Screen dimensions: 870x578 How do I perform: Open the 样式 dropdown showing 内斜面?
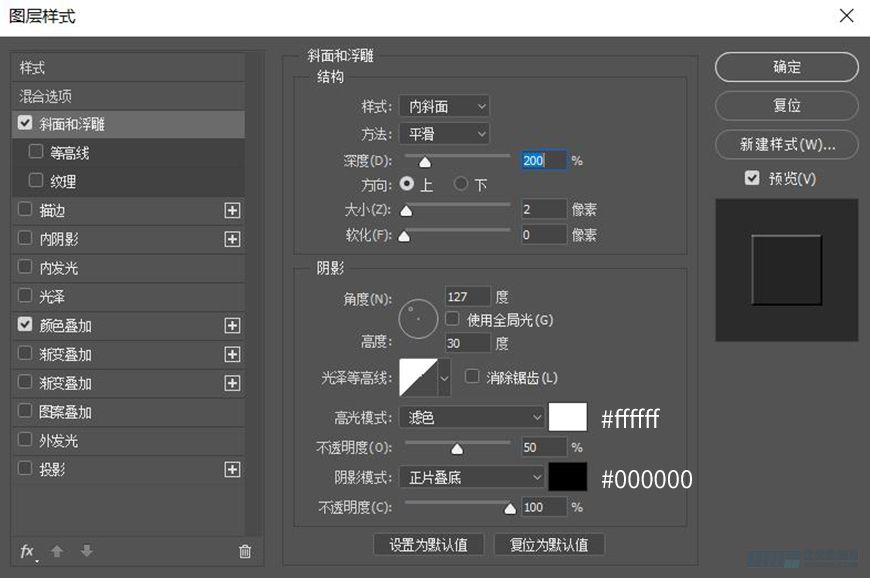point(443,106)
